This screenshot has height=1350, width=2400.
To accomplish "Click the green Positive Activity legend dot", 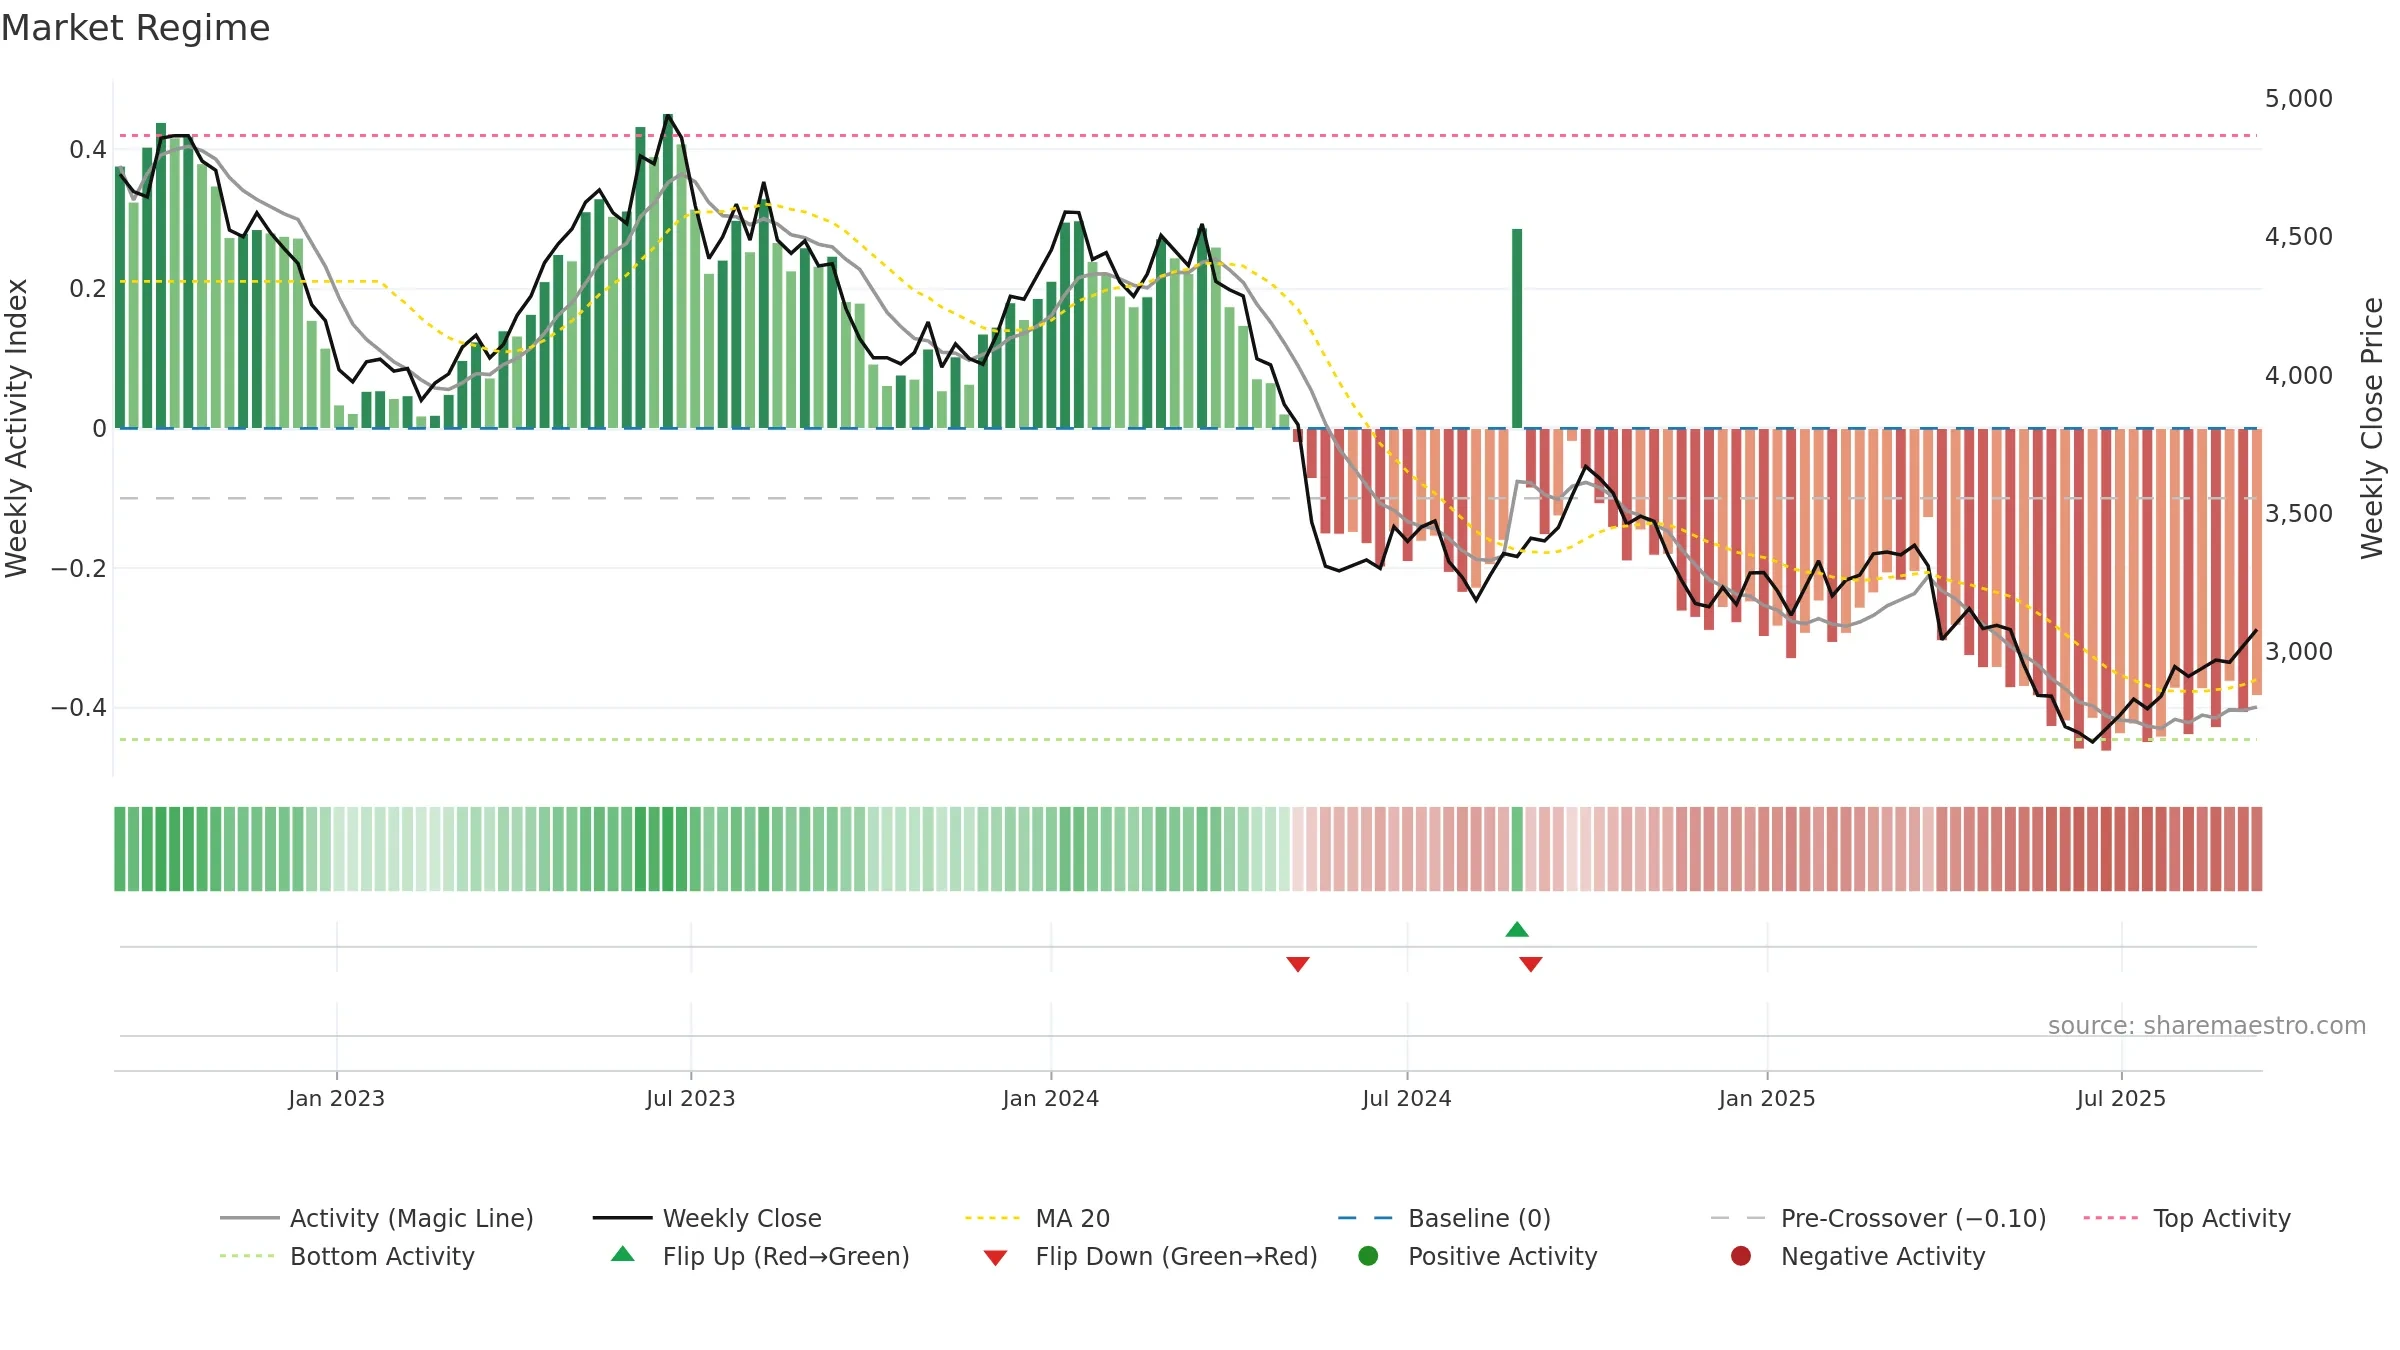I will 1368,1255.
